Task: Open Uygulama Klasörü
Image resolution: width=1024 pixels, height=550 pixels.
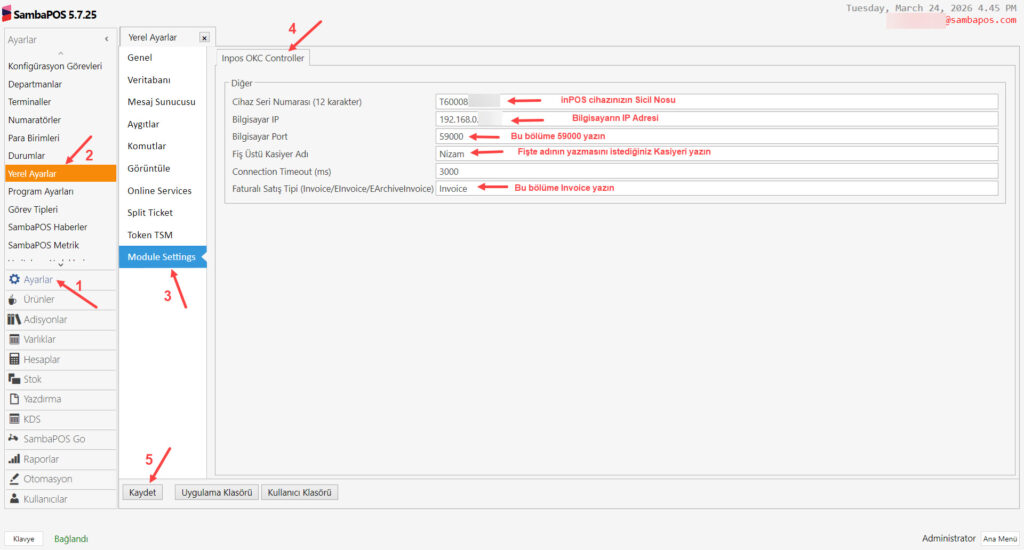Action: tap(217, 492)
